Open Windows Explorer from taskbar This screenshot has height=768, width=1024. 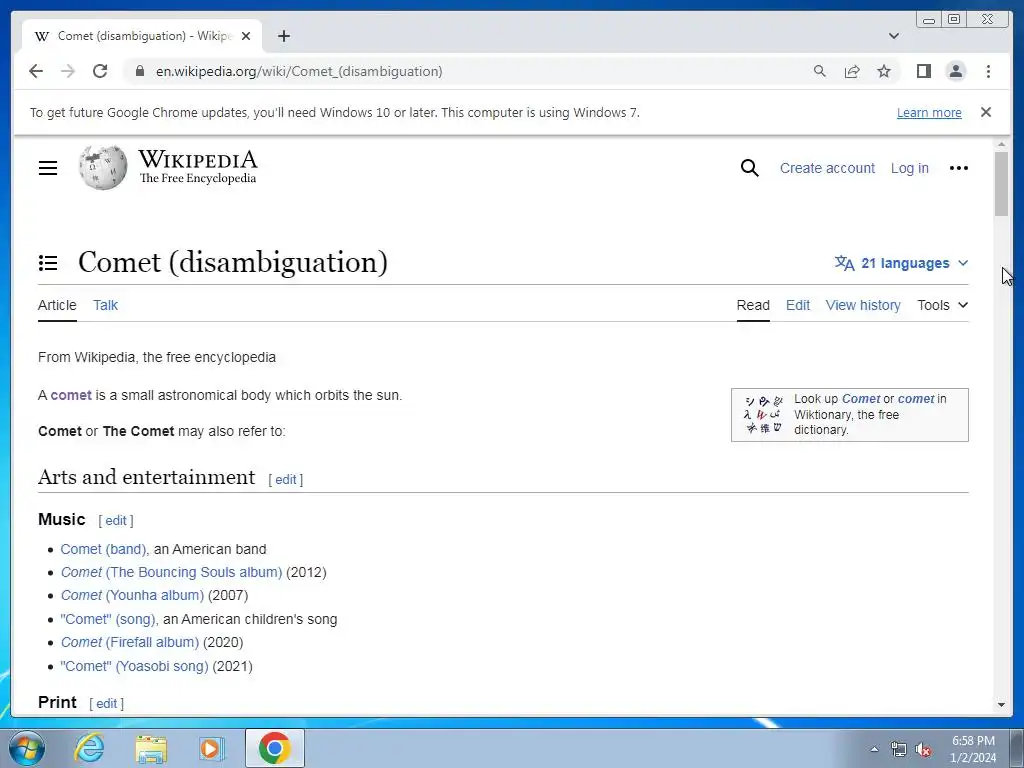pyautogui.click(x=151, y=748)
